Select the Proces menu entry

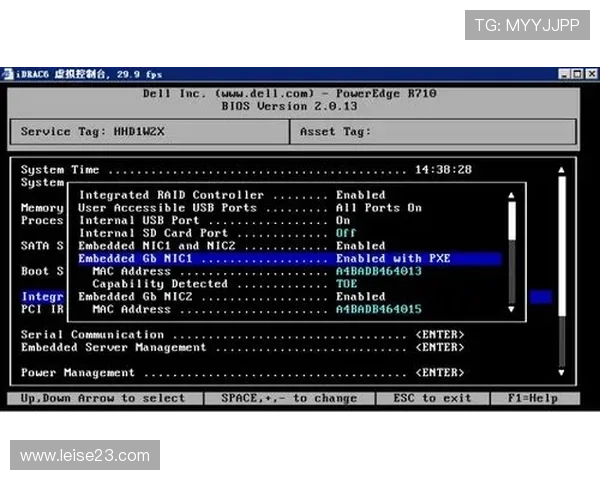42,220
